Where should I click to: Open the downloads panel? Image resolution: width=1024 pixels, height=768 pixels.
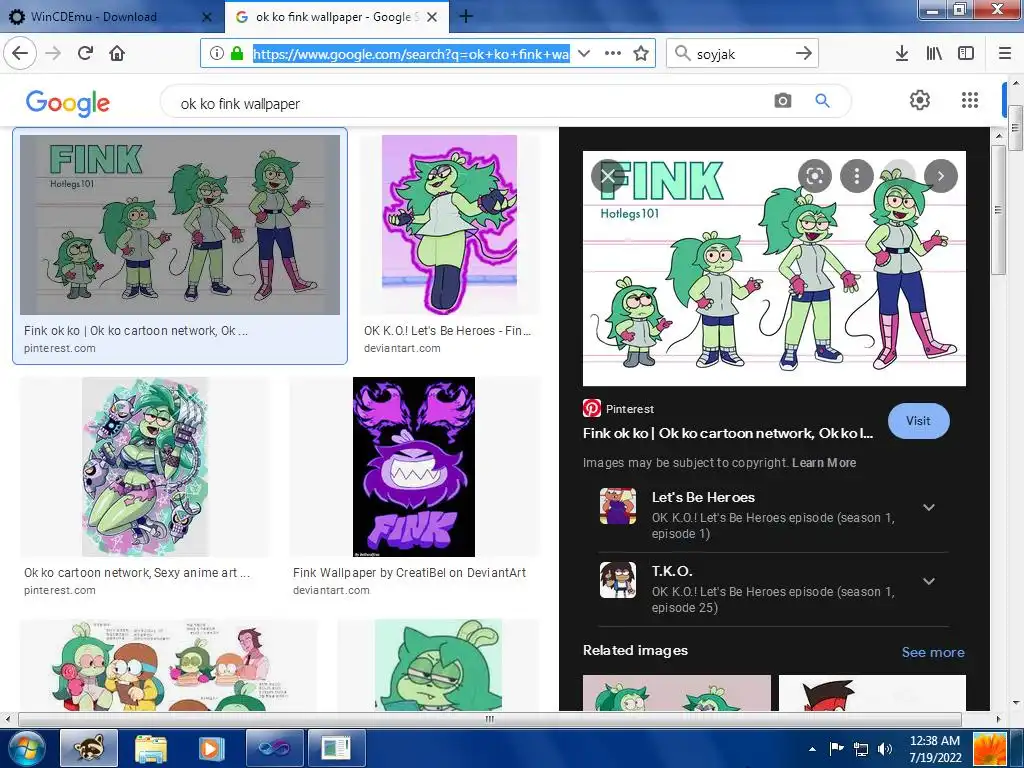point(902,53)
